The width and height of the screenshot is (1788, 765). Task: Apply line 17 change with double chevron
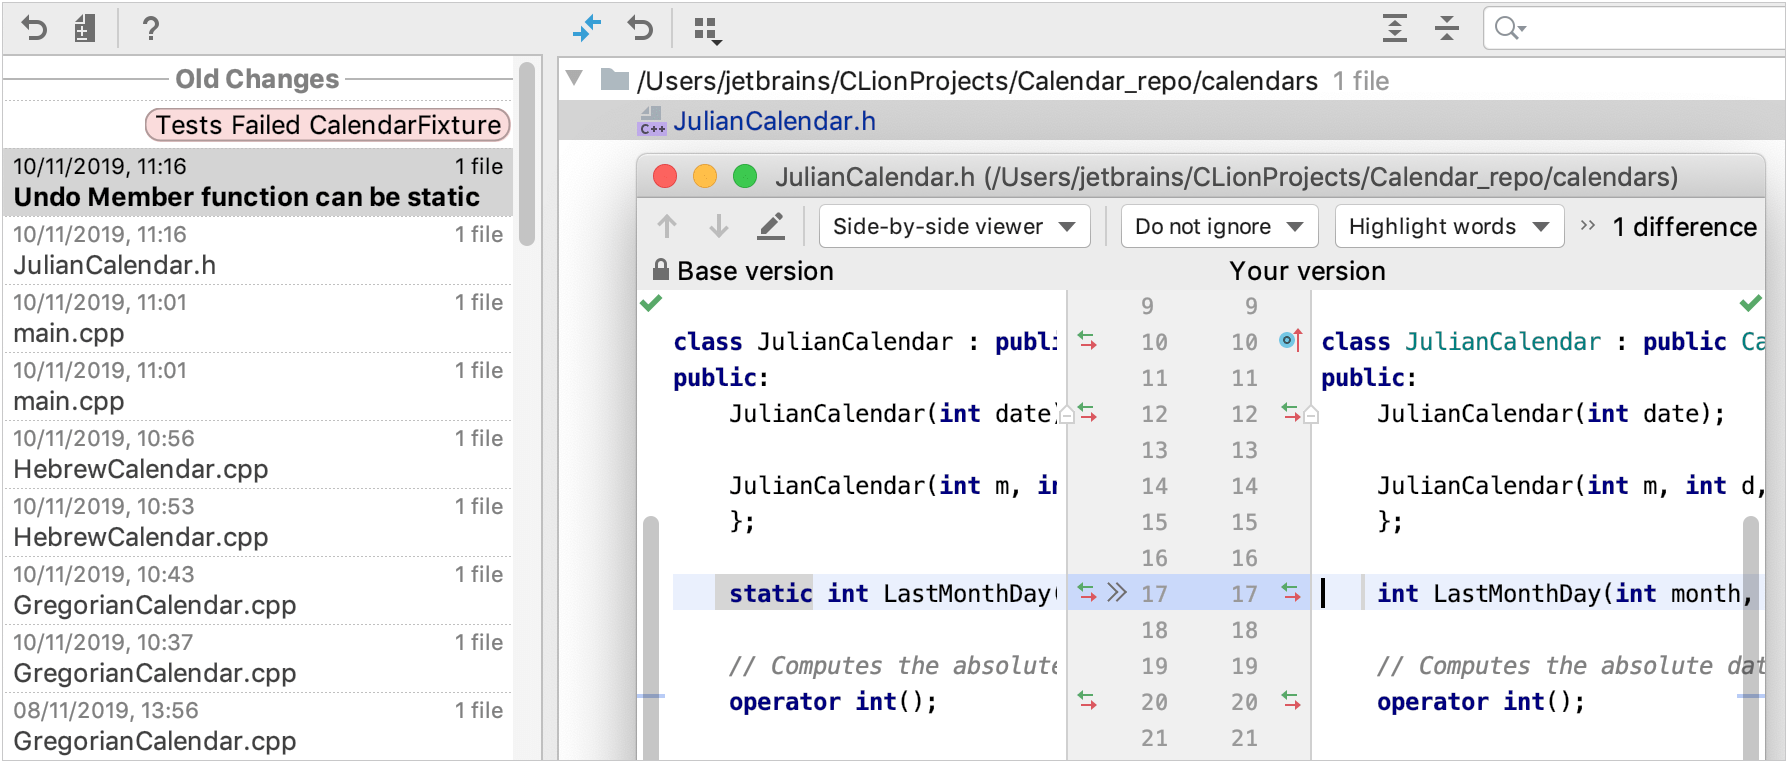point(1117,593)
